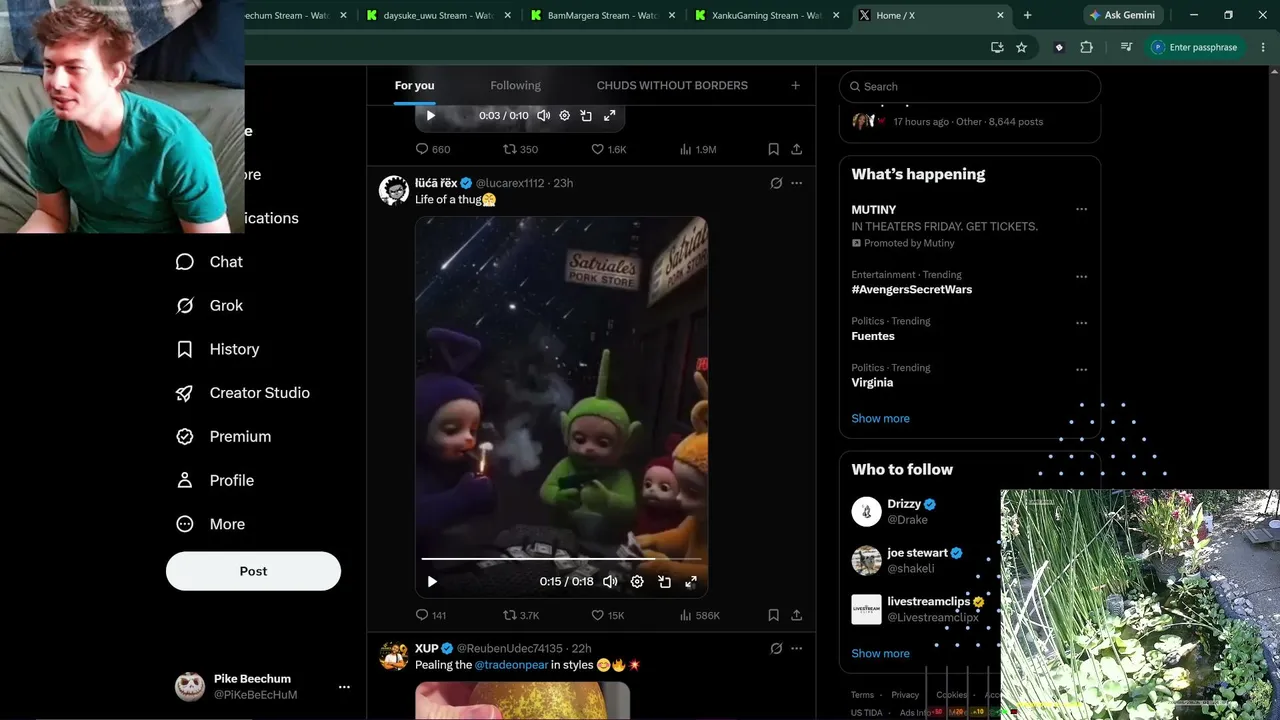Share the Life of a thug post
The image size is (1280, 720).
797,615
